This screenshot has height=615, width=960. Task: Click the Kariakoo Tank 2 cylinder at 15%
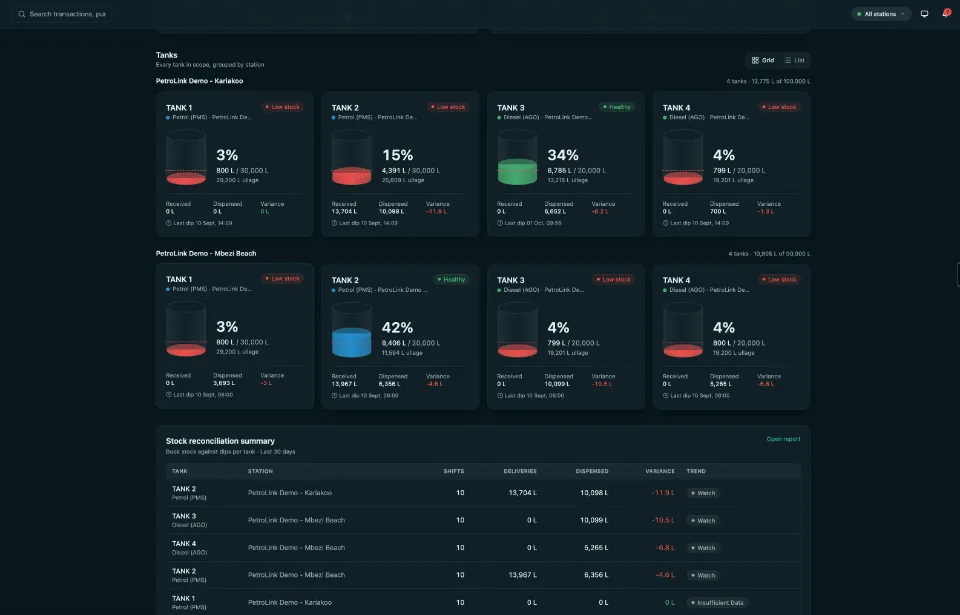[351, 157]
